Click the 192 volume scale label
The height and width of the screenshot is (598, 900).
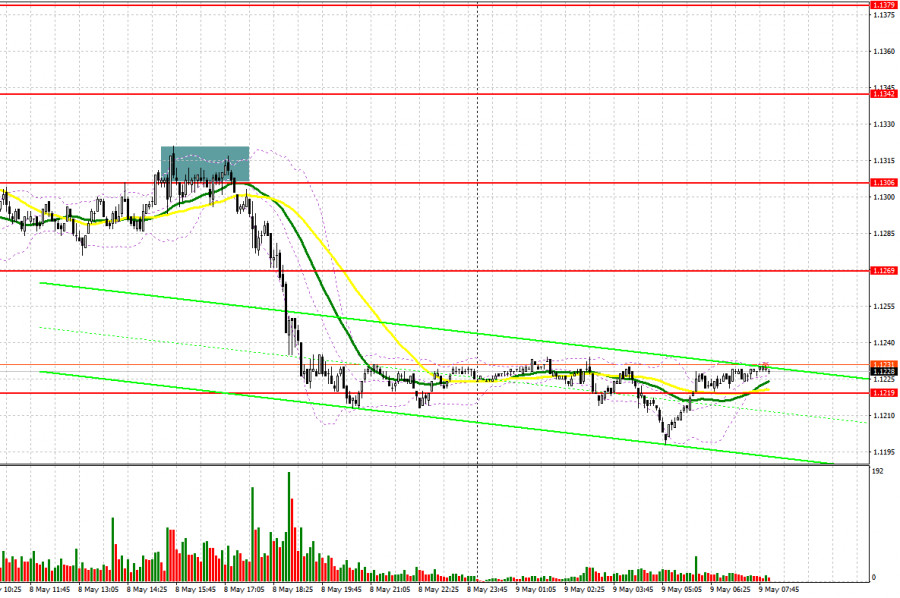tap(877, 471)
